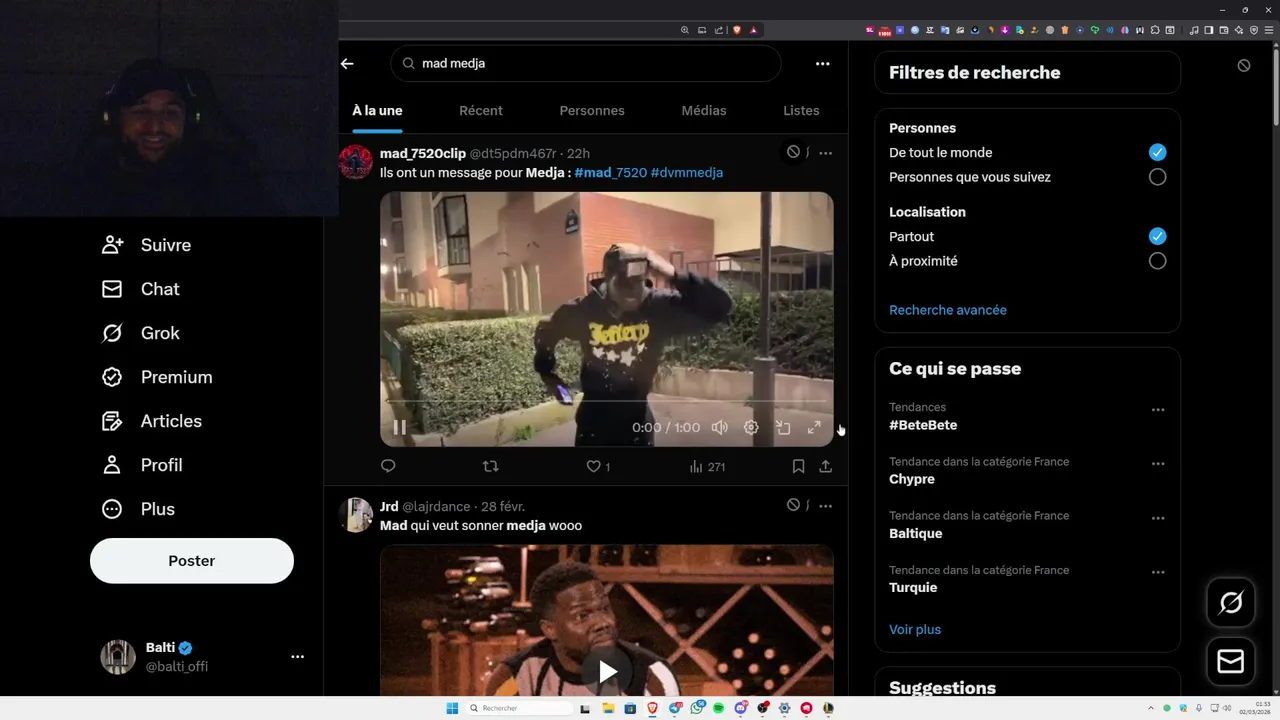Enable picture-in-picture on the video

tap(783, 428)
